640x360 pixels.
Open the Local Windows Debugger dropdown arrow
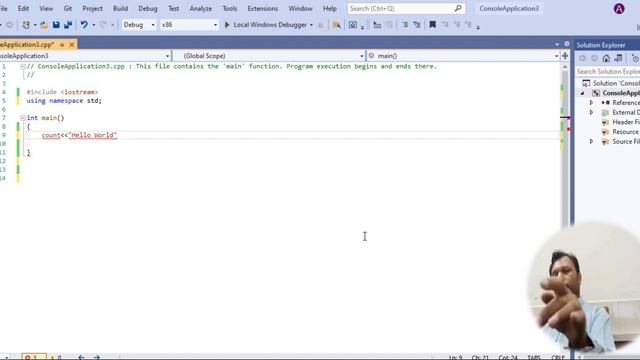pyautogui.click(x=311, y=25)
